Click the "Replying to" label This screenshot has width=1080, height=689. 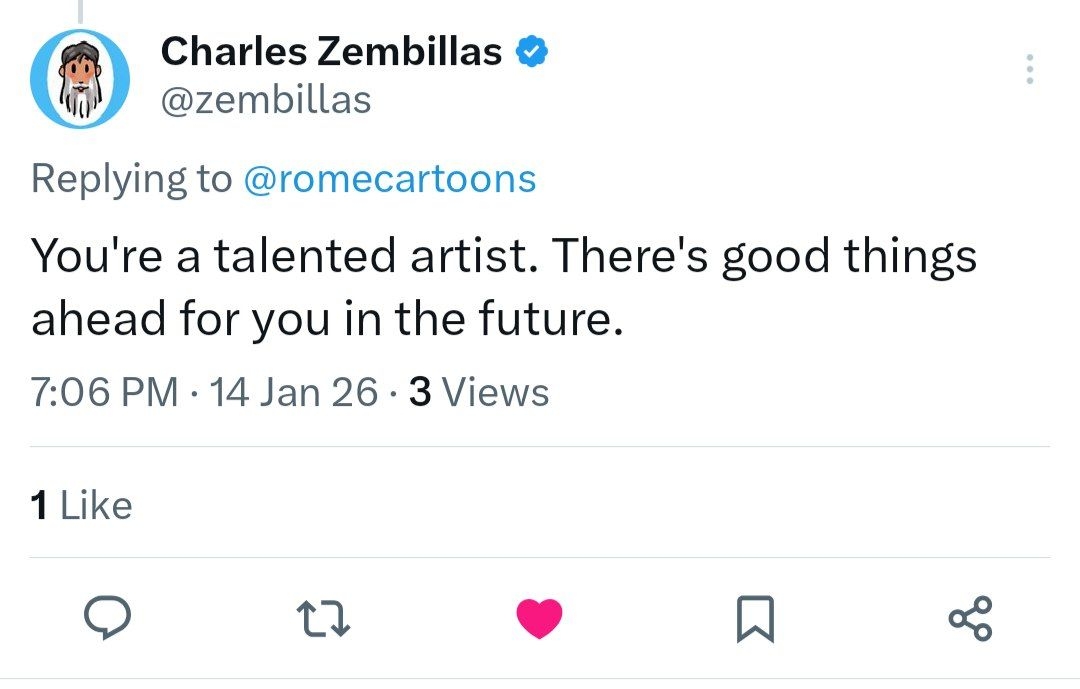click(x=130, y=179)
